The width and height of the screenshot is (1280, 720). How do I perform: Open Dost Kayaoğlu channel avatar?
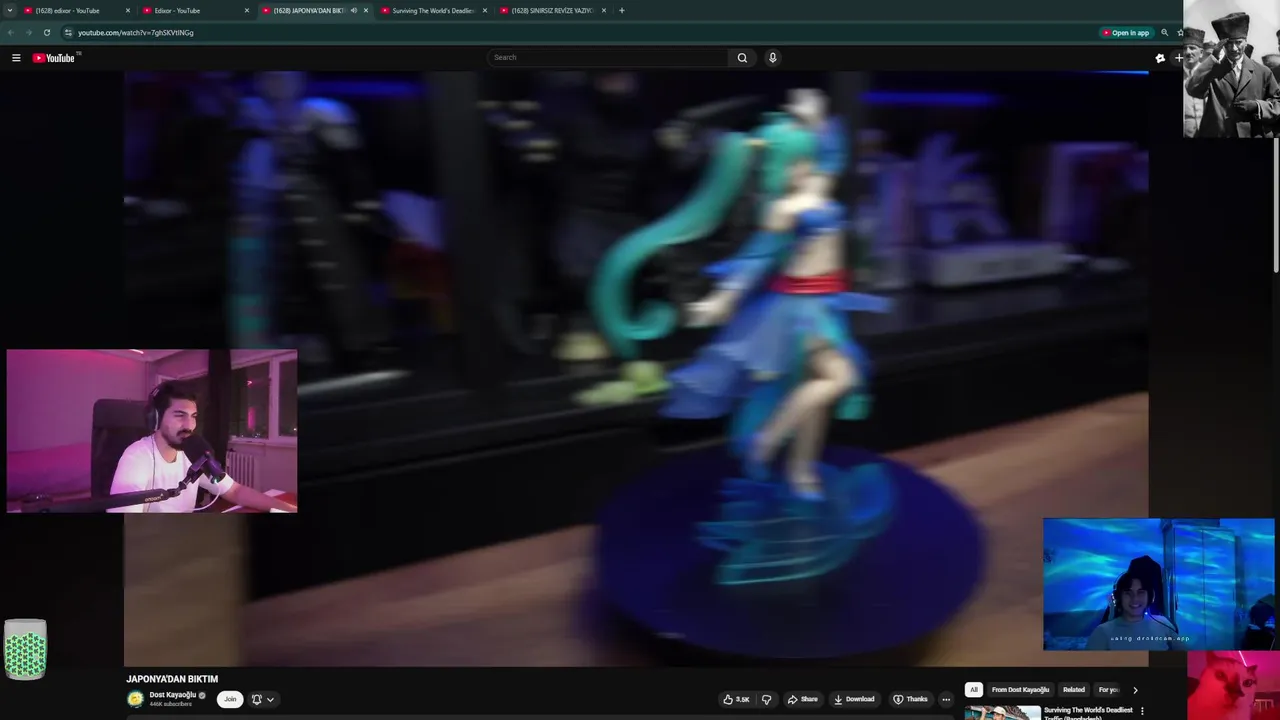pos(135,699)
